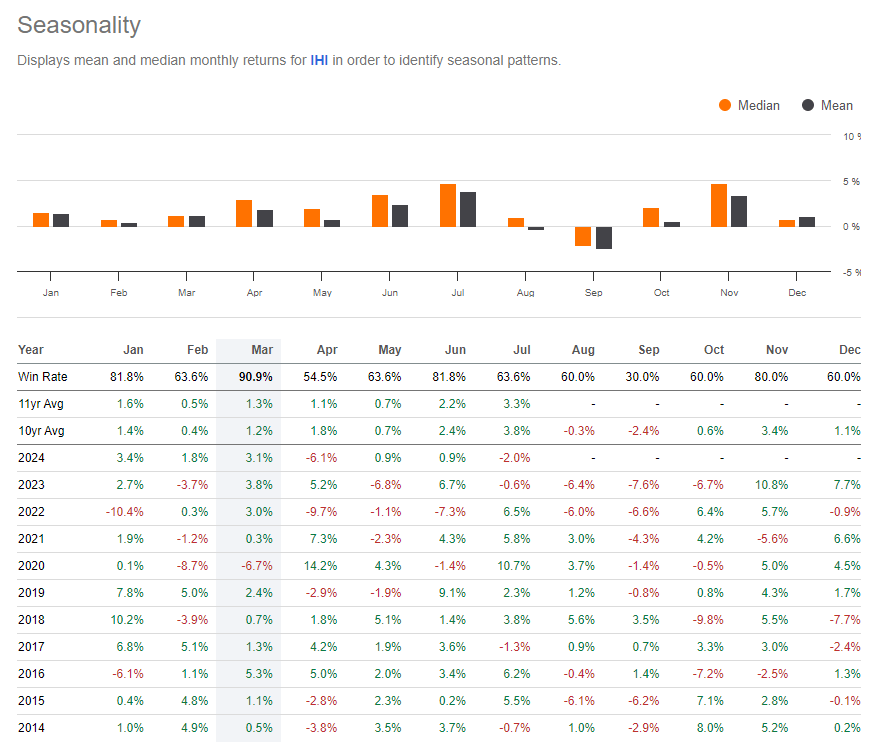875x754 pixels.
Task: Click the July median orange bar
Action: pos(448,205)
